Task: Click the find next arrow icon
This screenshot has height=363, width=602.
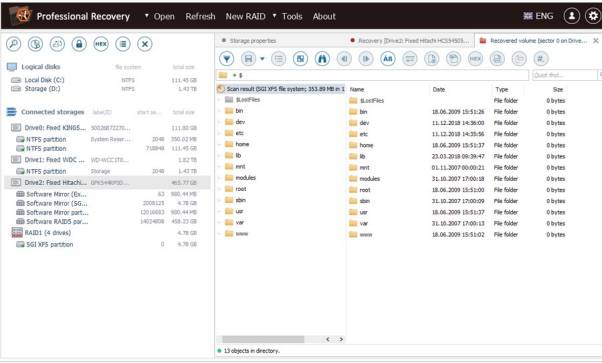Action: (366, 59)
